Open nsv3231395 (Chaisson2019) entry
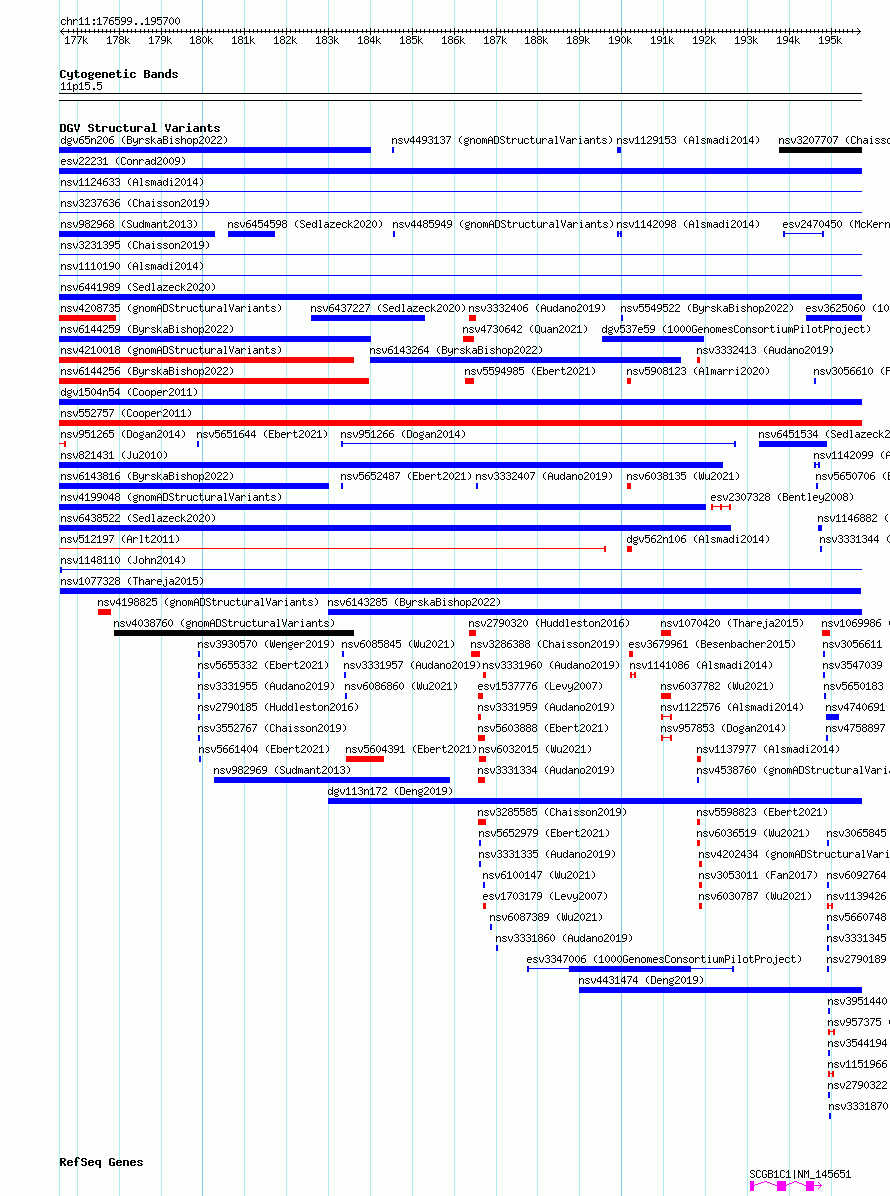Screen dimensions: 890x1196 [x=135, y=245]
